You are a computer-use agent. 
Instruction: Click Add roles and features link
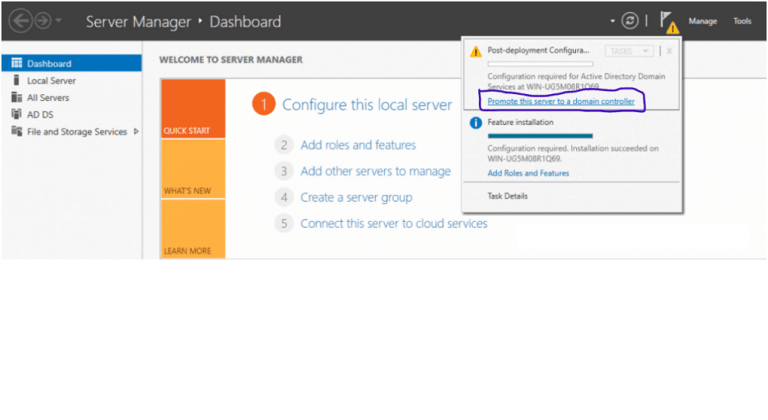coord(358,145)
